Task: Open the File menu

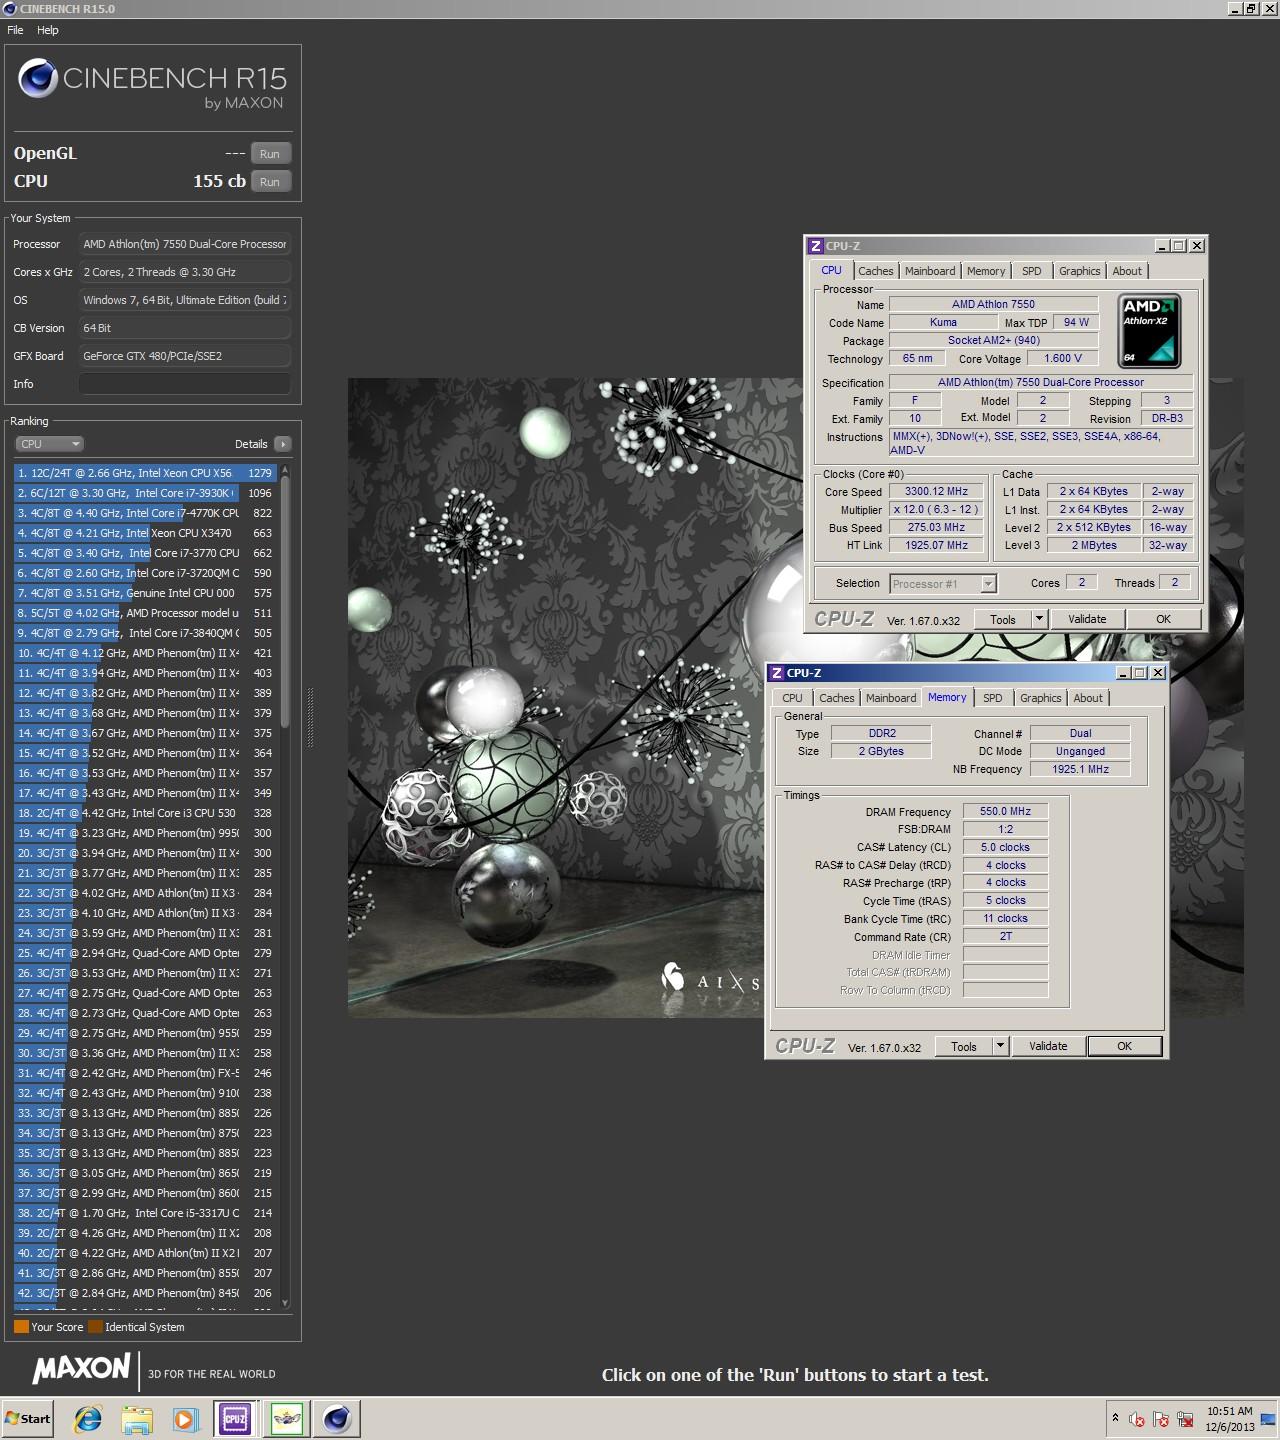Action: [15, 30]
